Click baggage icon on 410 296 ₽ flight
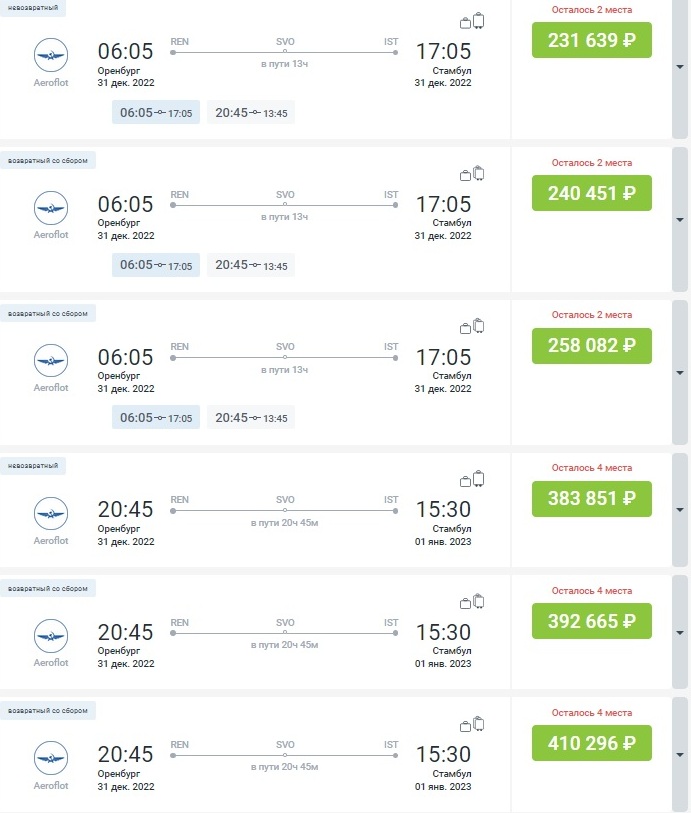 tap(472, 724)
